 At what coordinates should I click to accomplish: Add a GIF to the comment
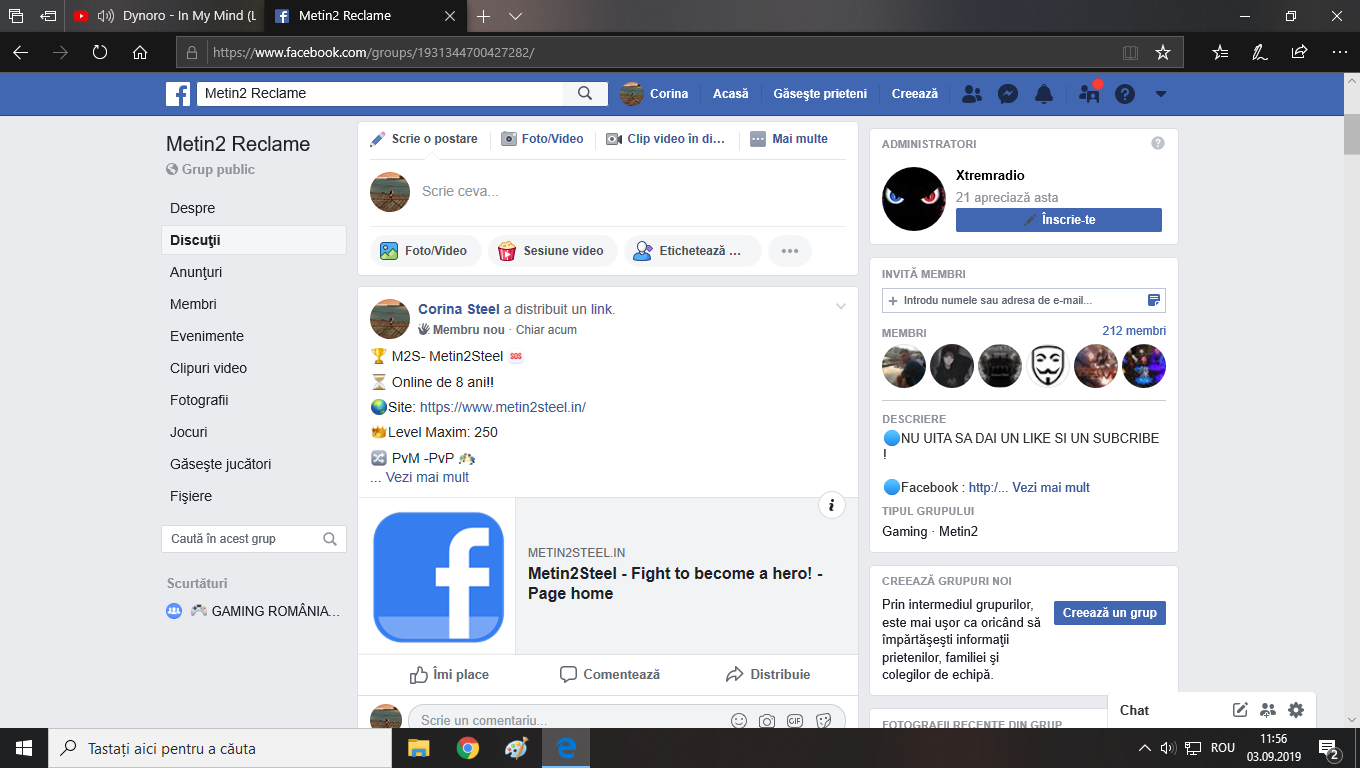click(795, 720)
